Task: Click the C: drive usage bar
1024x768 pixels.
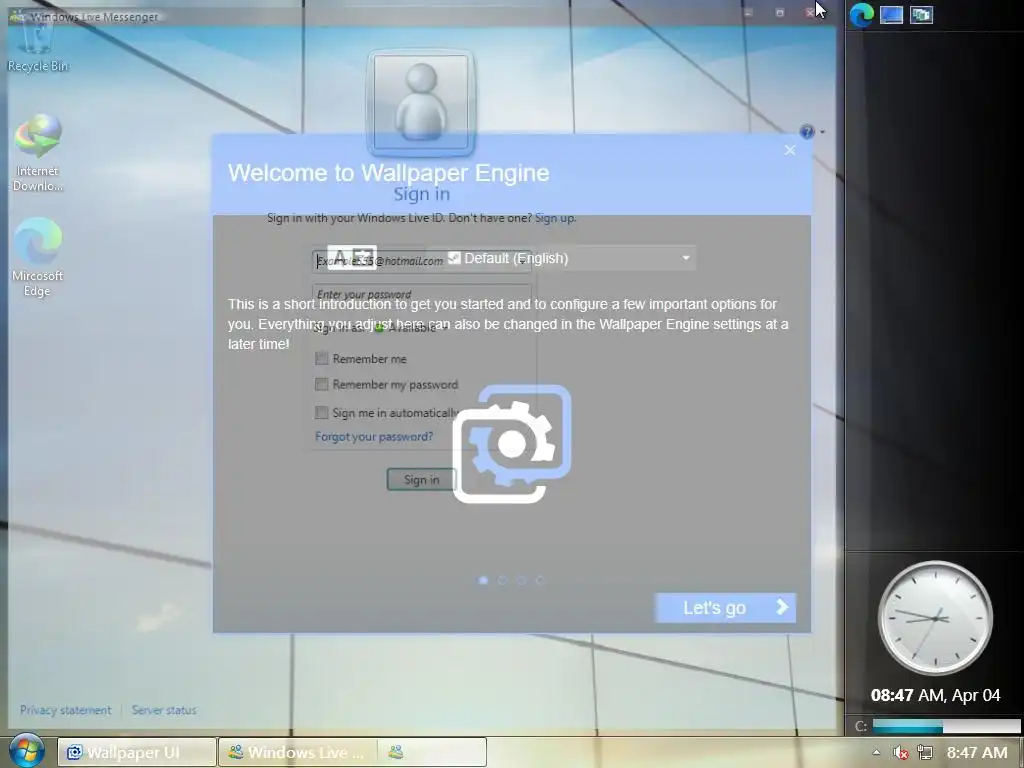Action: pyautogui.click(x=946, y=726)
